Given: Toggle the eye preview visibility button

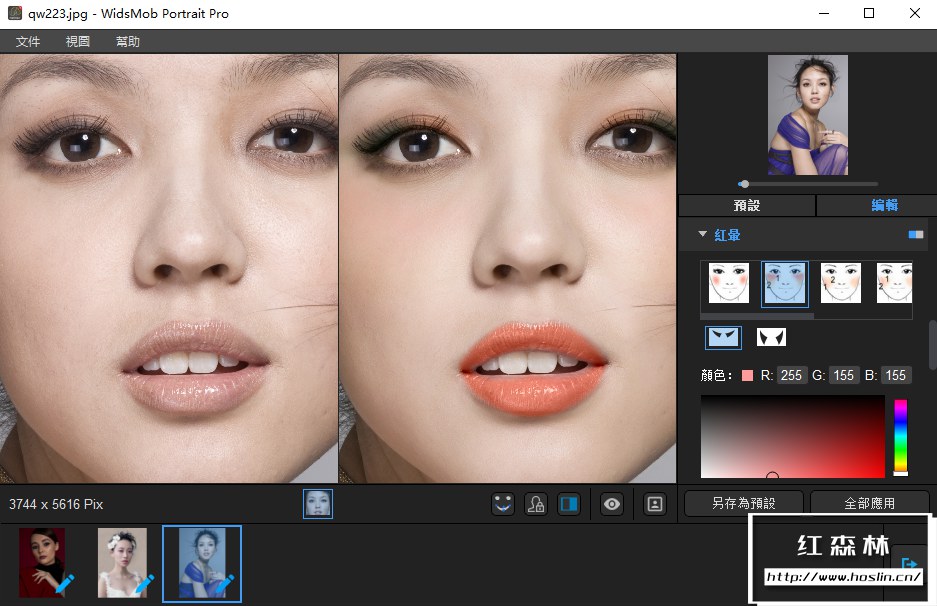Looking at the screenshot, I should click(612, 504).
